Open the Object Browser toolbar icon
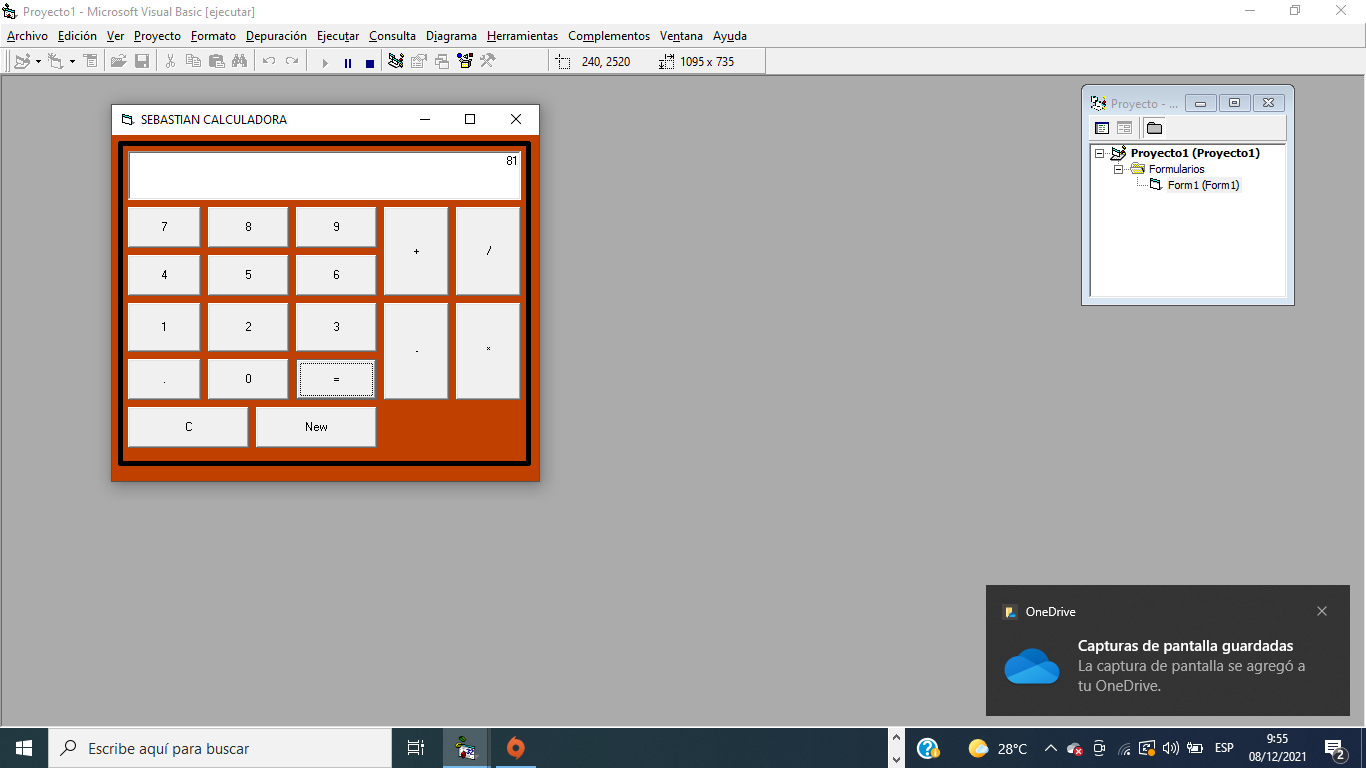The width and height of the screenshot is (1366, 768). [x=464, y=61]
